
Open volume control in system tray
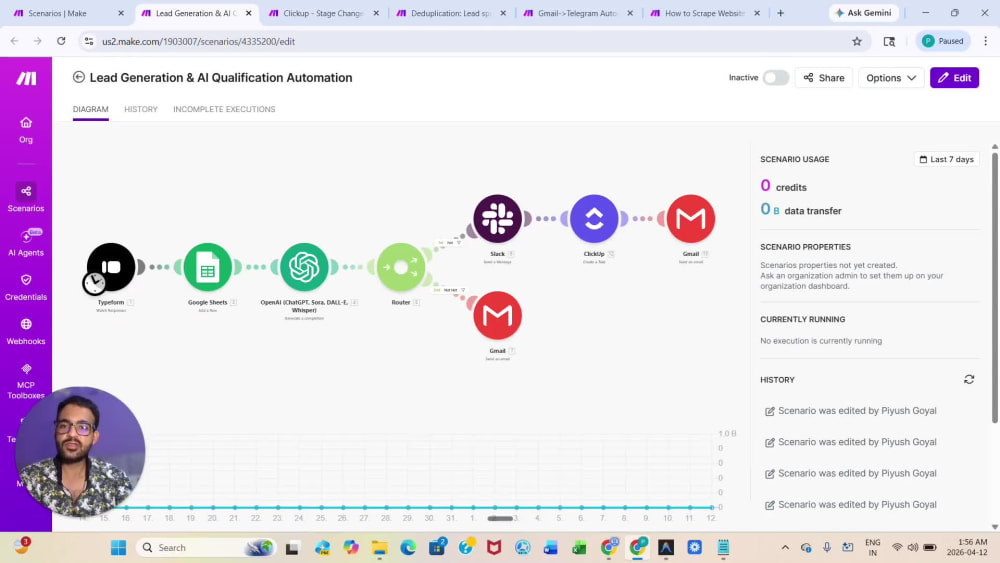pos(913,547)
